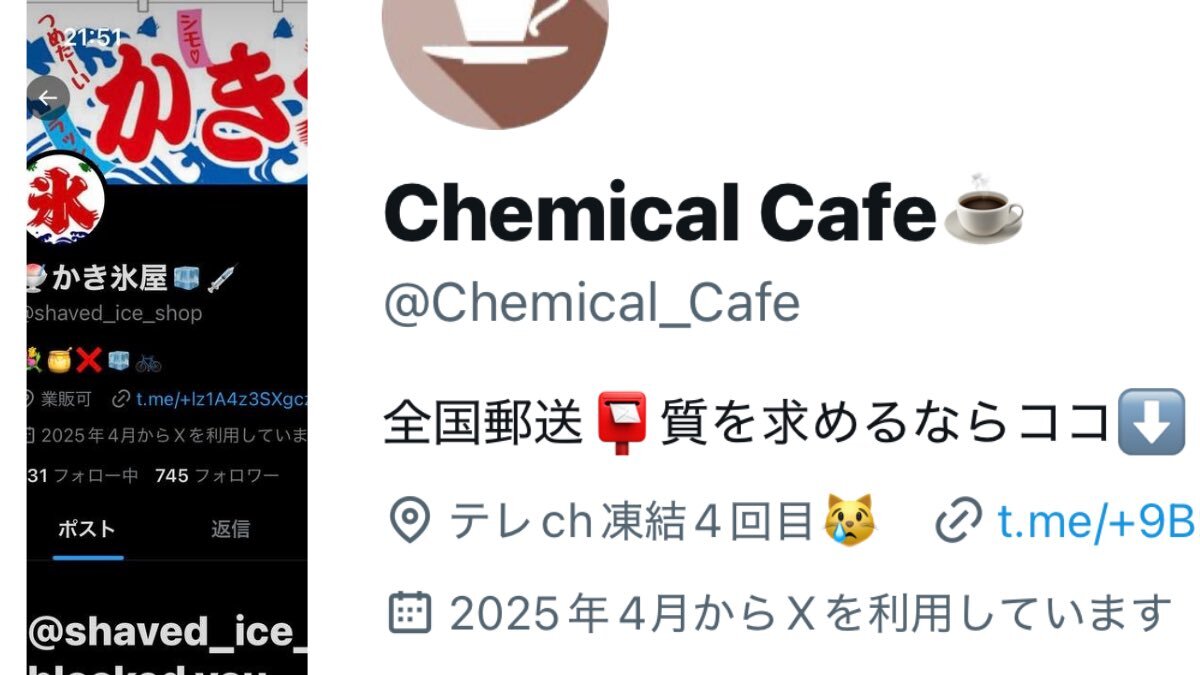
Task: Open the t.me/+lz1A4z3SXgc link
Action: (x=220, y=399)
